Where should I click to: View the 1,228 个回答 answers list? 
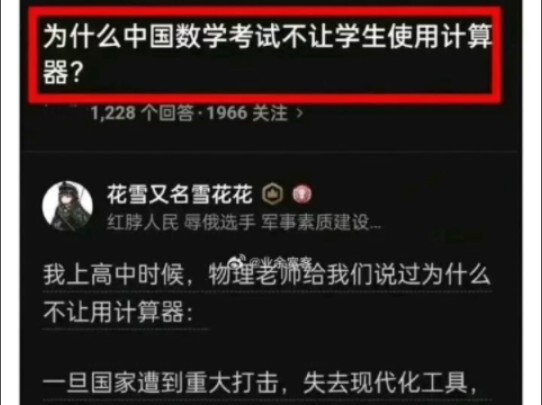pyautogui.click(x=142, y=113)
